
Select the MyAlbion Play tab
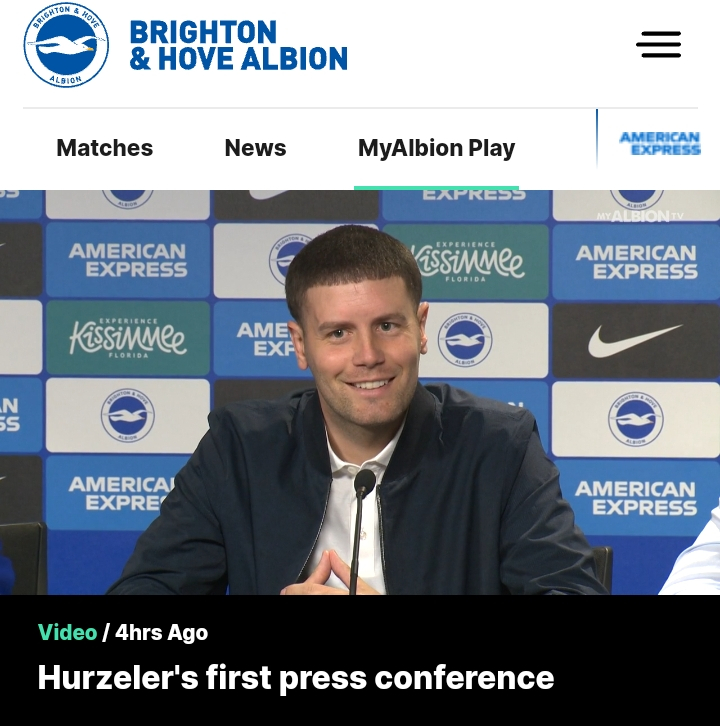tap(436, 149)
